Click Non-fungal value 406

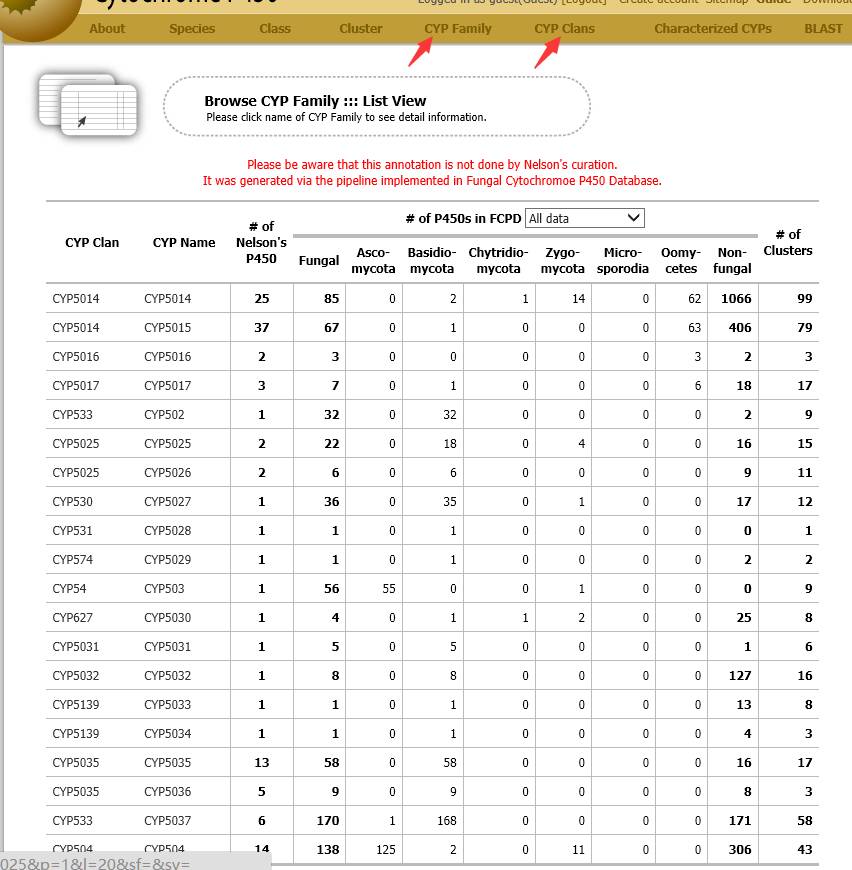pyautogui.click(x=740, y=327)
